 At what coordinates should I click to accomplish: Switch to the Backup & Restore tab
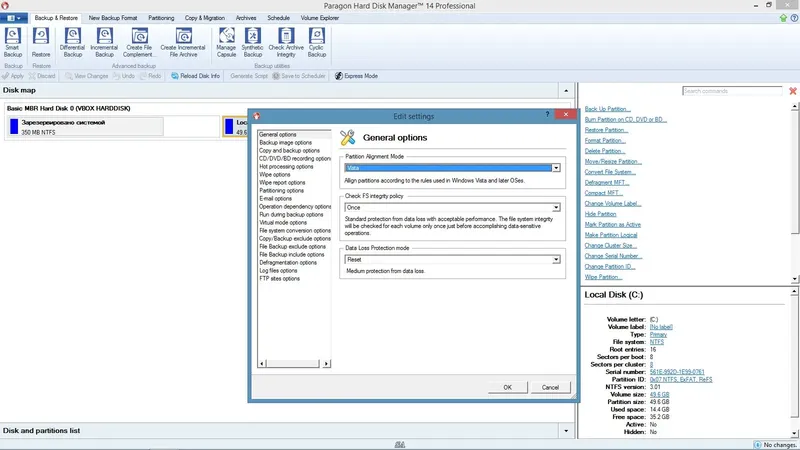56,18
